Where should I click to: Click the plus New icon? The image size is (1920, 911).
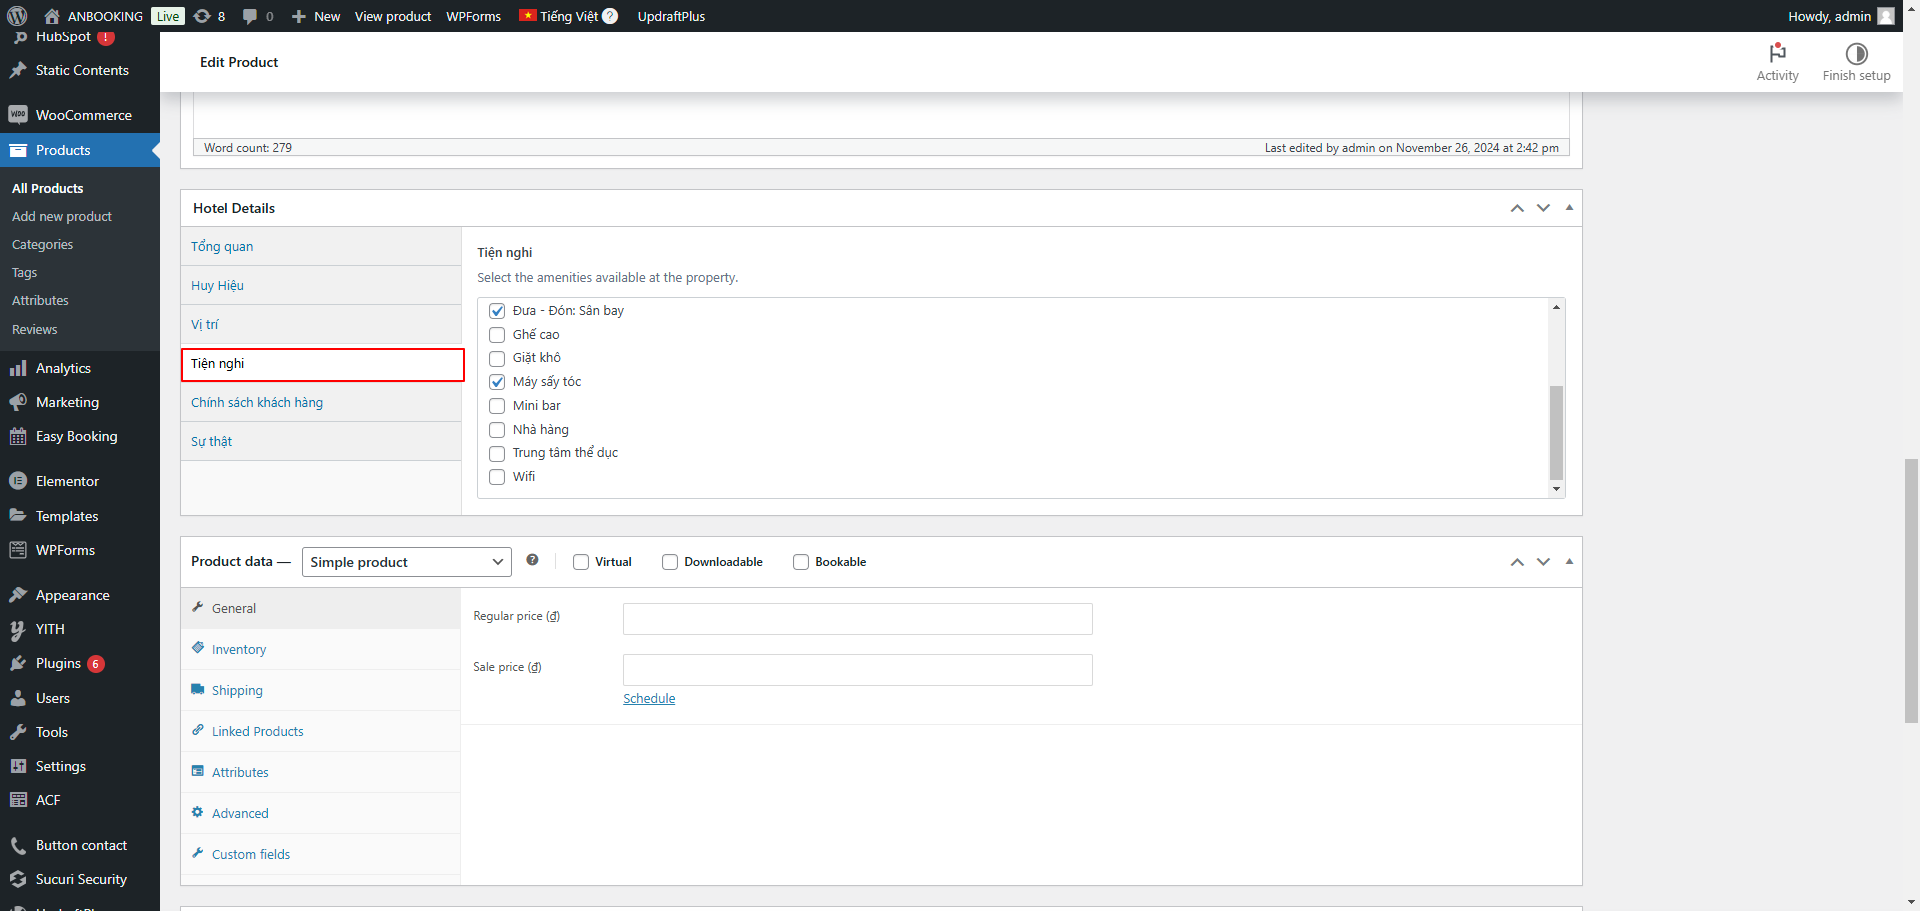pyautogui.click(x=298, y=16)
